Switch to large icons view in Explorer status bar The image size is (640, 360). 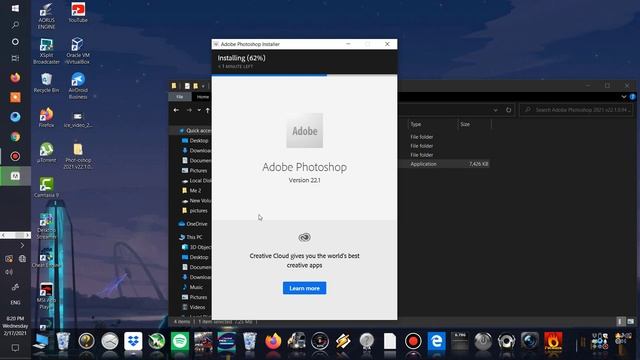pos(631,322)
